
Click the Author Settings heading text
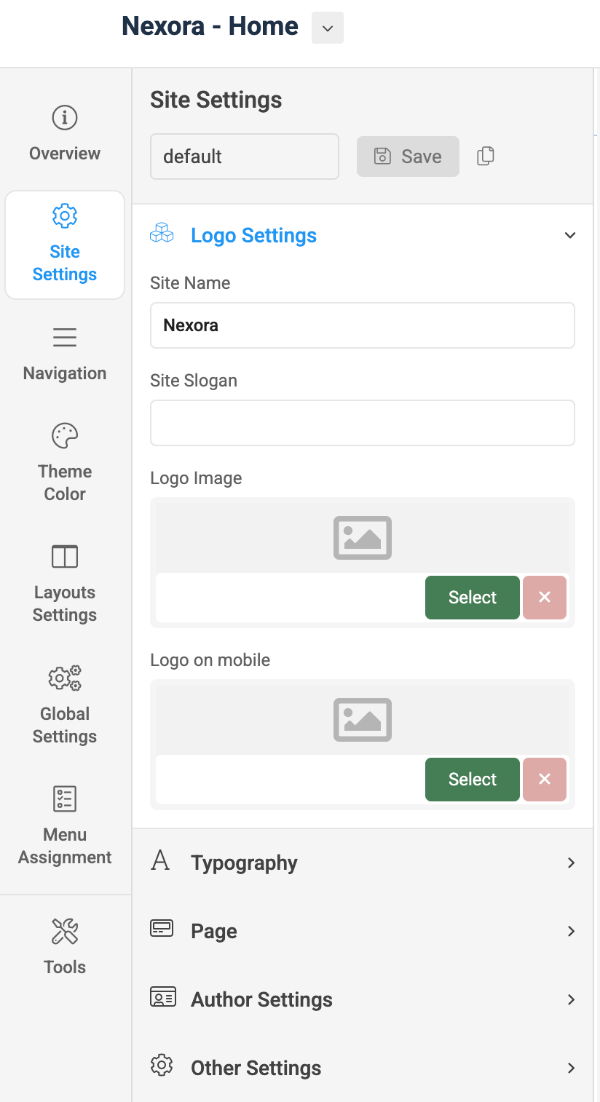(x=262, y=999)
